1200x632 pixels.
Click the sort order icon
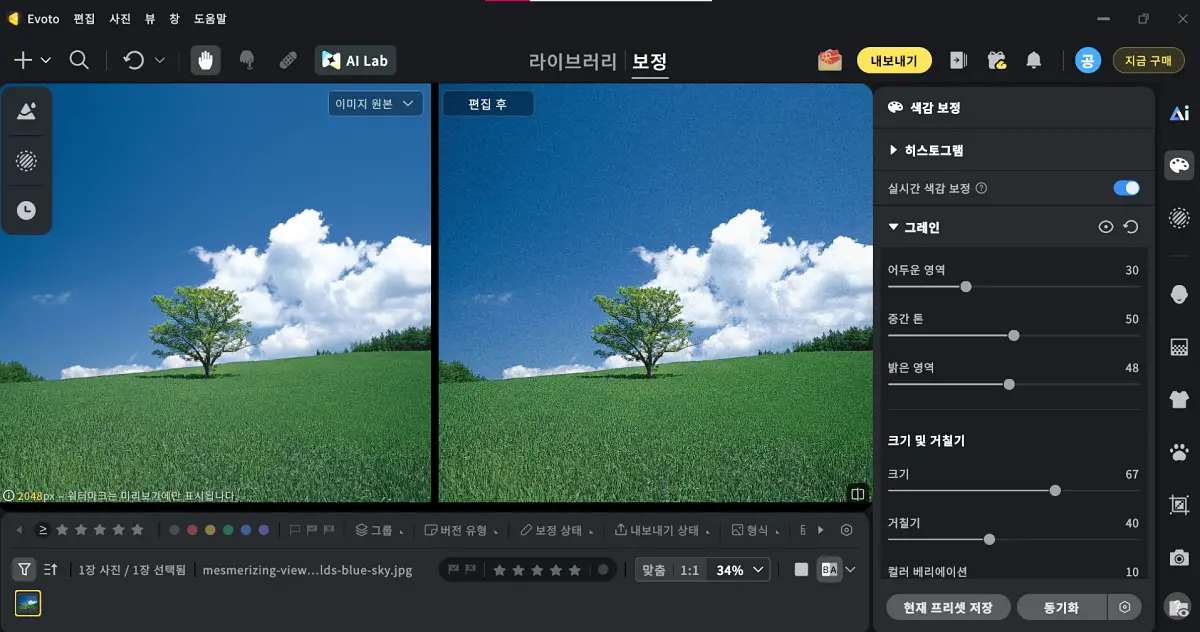(x=51, y=569)
